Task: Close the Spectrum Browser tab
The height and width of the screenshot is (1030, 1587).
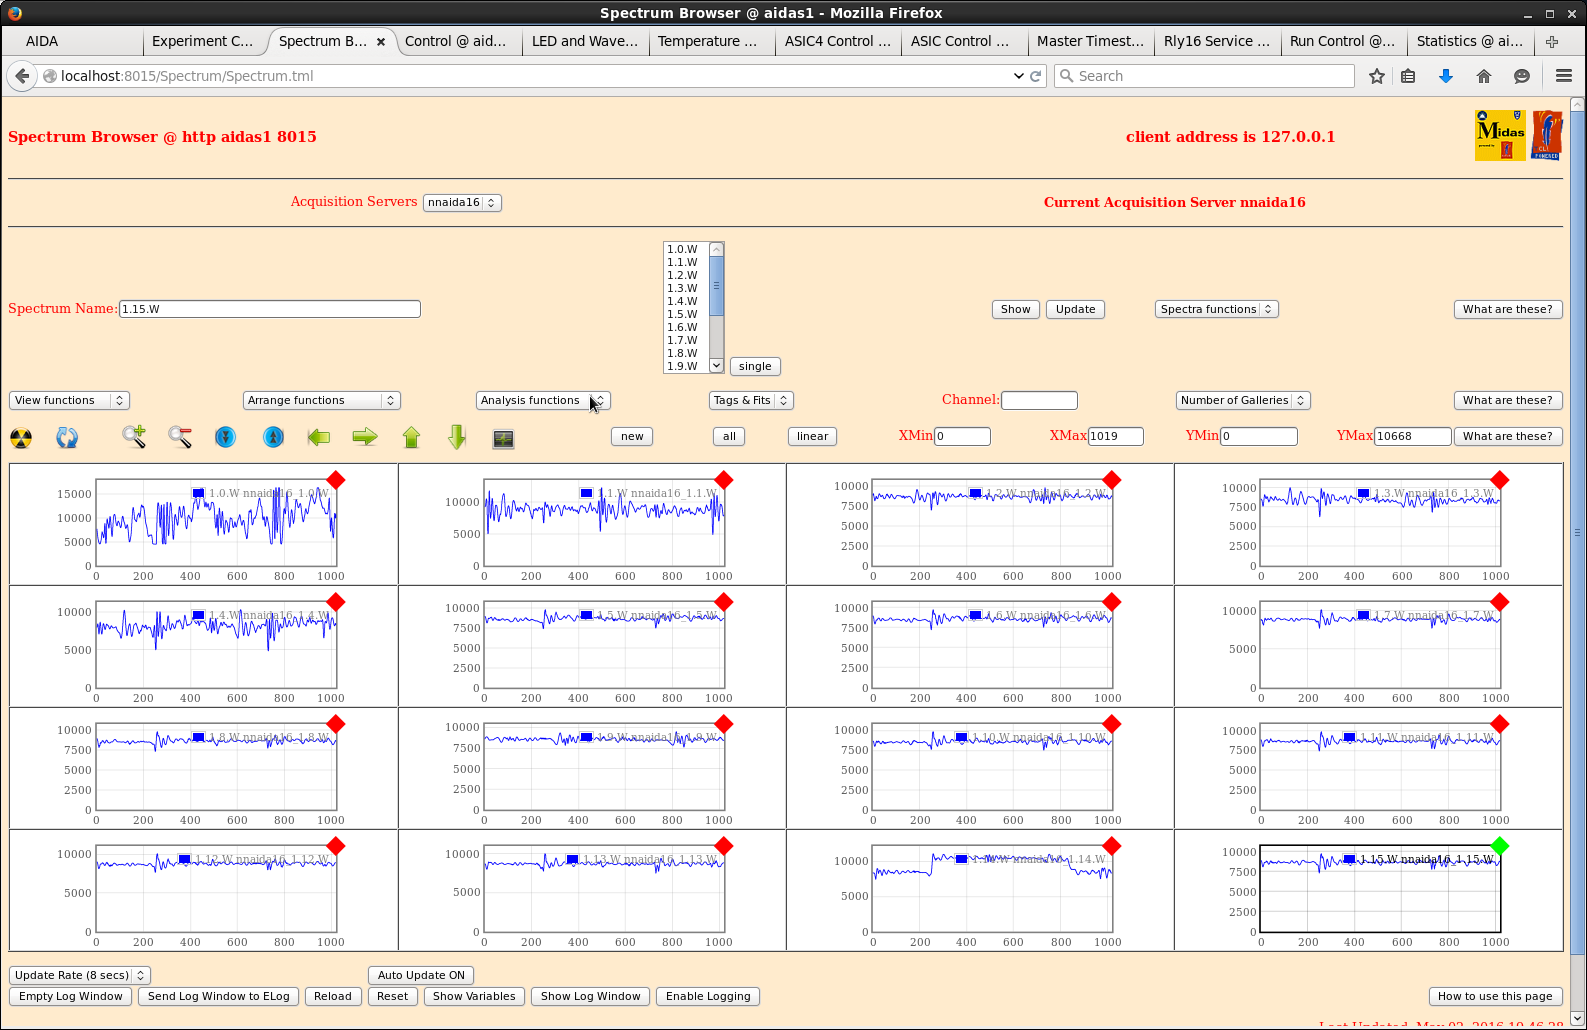Action: pos(381,42)
